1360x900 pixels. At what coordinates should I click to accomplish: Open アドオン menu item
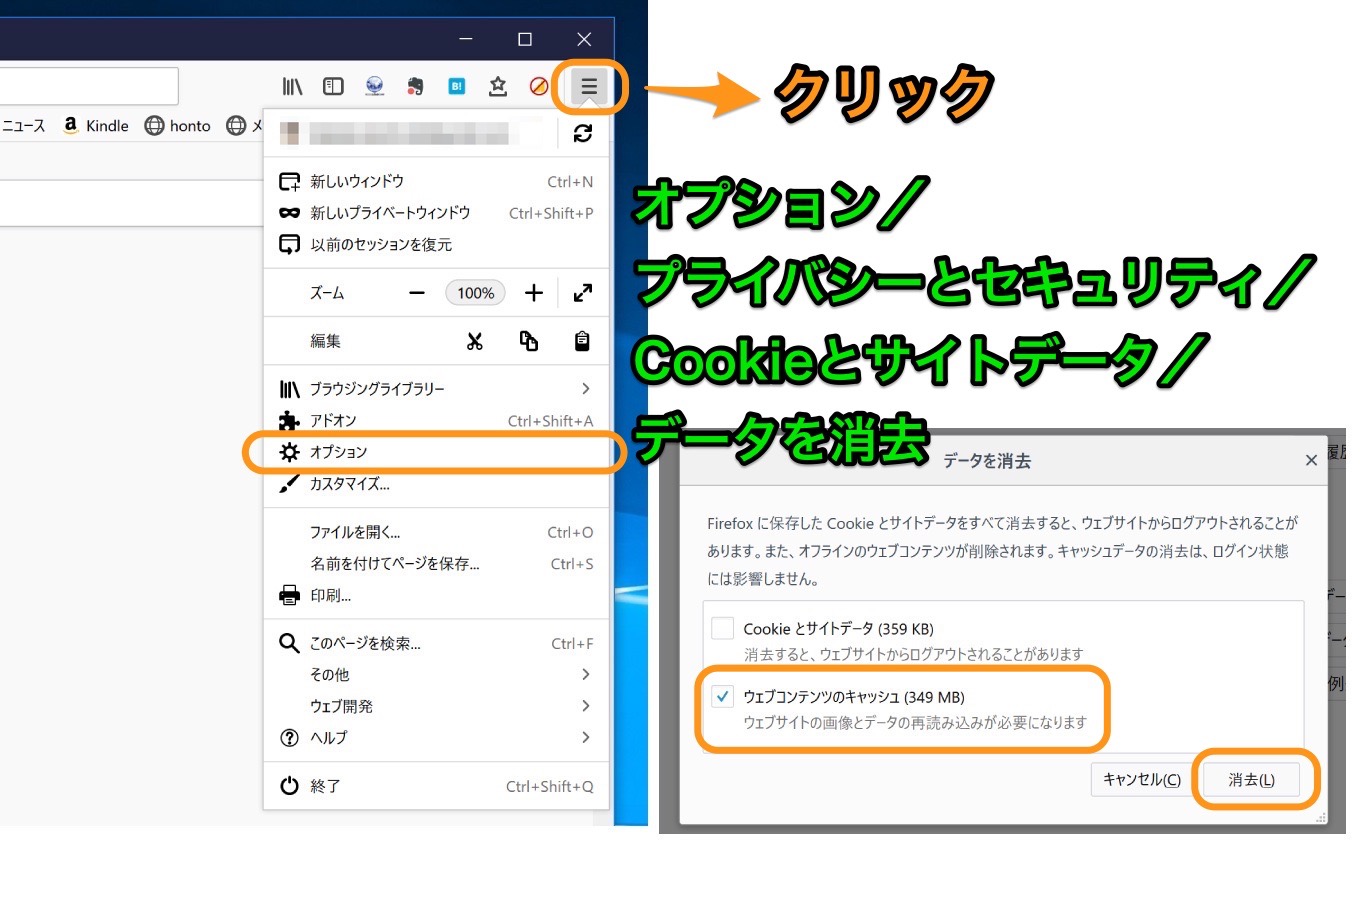point(436,421)
